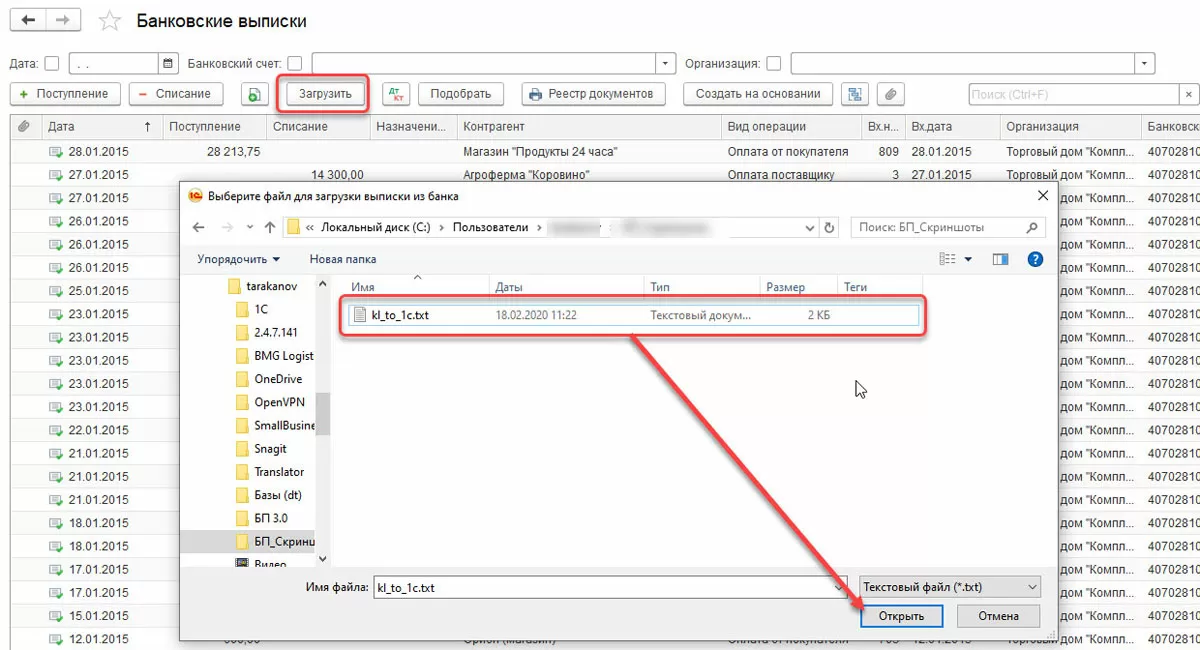This screenshot has width=1200, height=650.
Task: Select the kl_to_1c.txt file icon
Action: pos(360,314)
